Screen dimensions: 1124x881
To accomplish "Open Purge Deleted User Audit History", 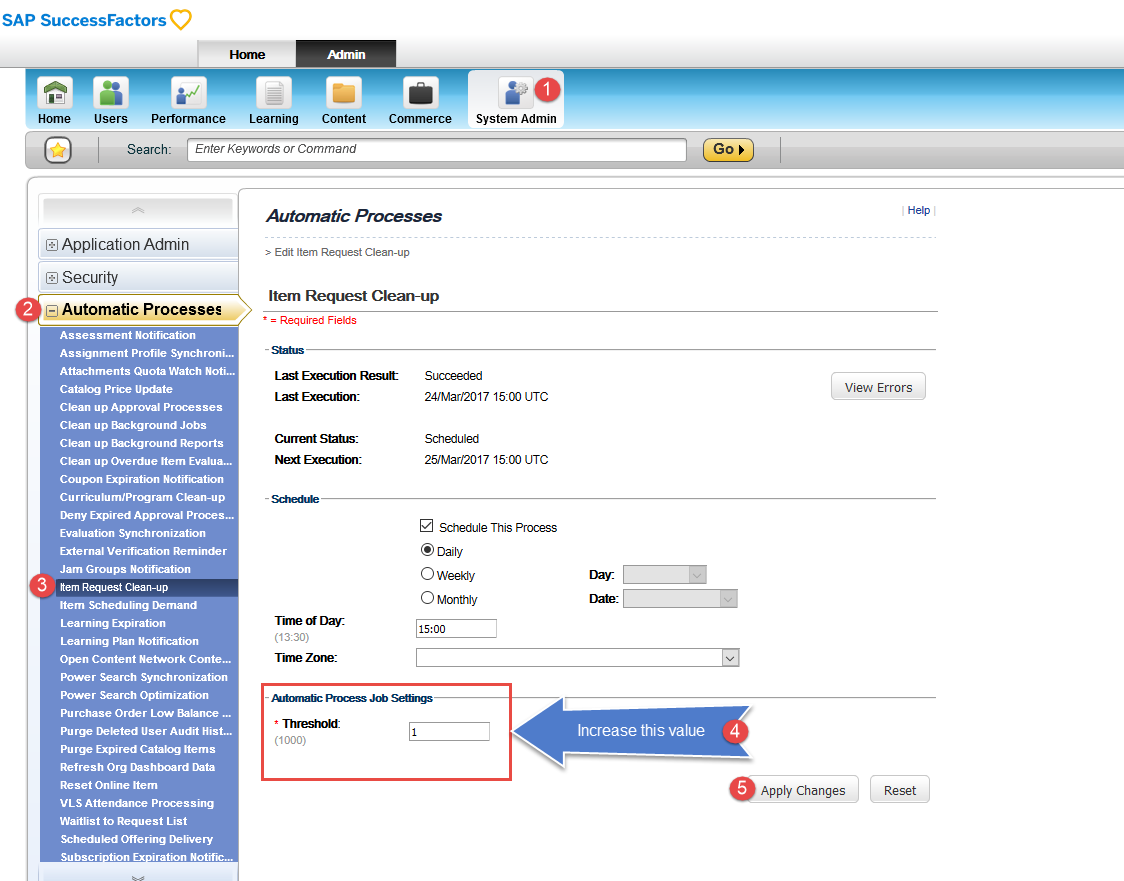I will click(x=146, y=730).
